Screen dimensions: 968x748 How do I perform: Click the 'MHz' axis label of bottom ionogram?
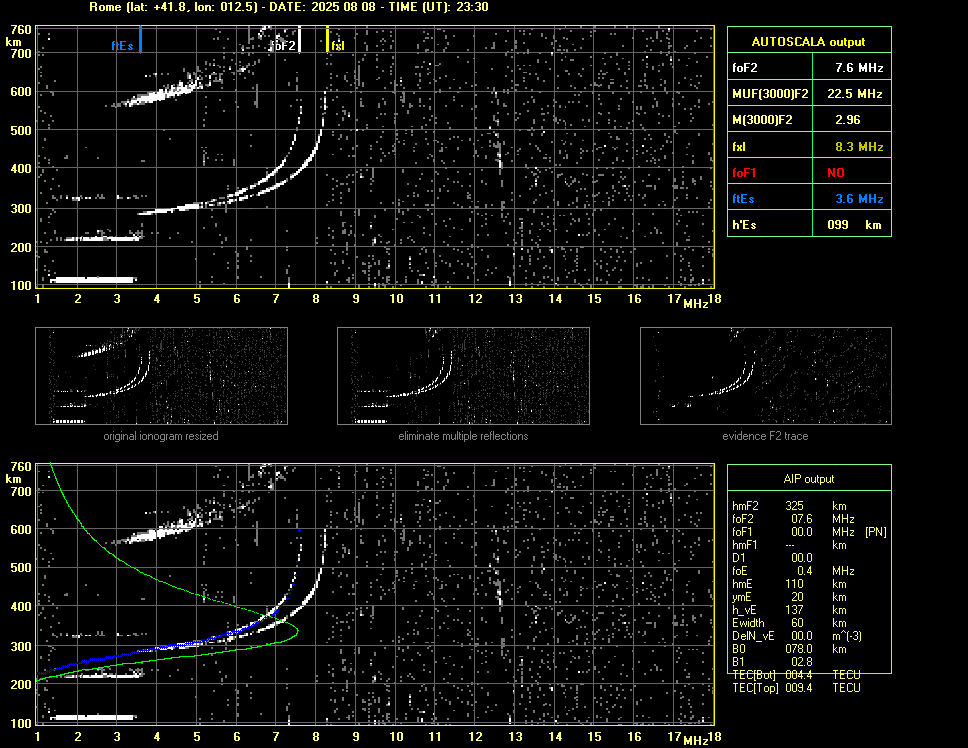(x=695, y=741)
